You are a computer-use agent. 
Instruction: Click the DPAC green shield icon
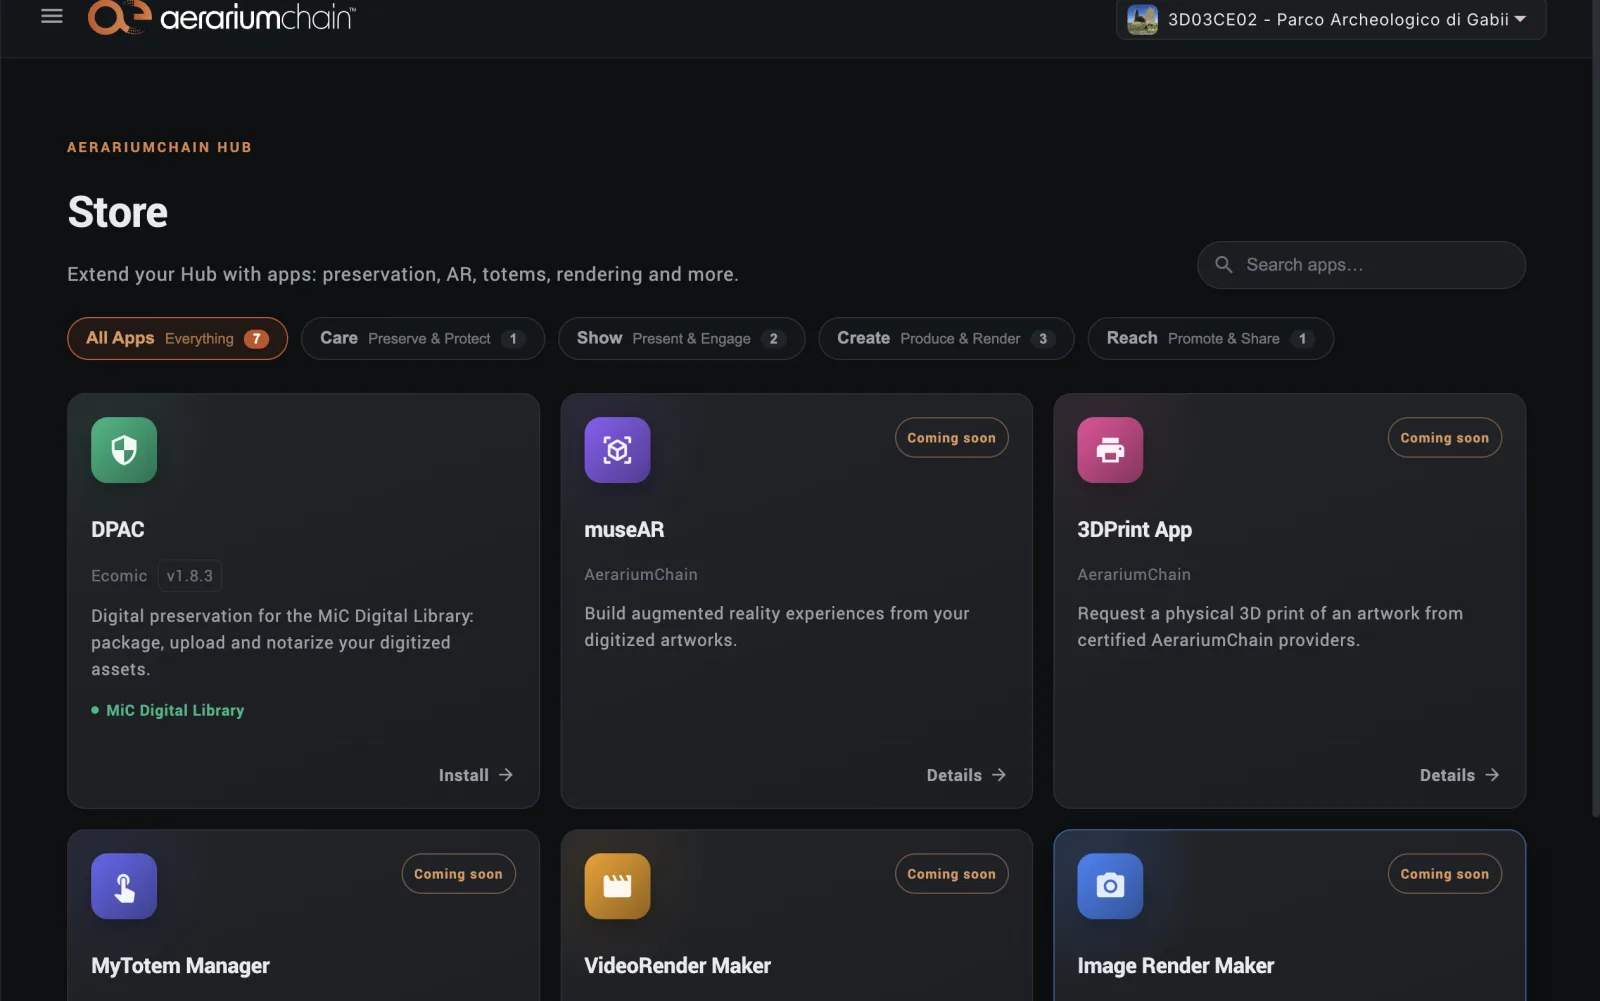pos(124,450)
